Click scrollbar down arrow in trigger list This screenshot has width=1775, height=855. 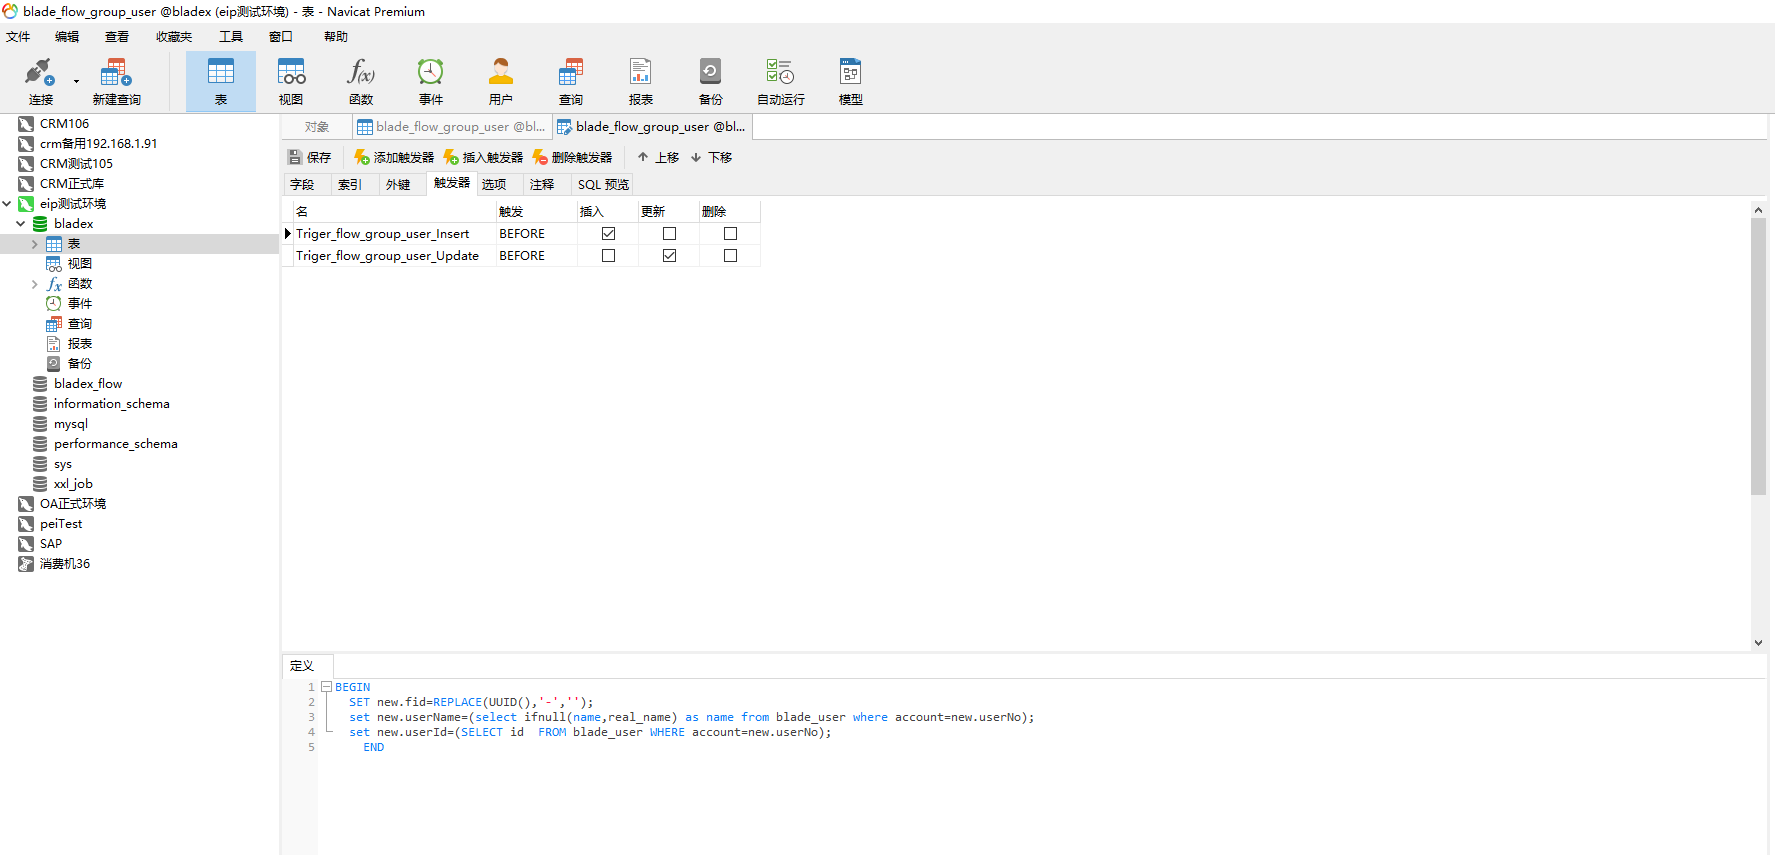click(x=1758, y=643)
